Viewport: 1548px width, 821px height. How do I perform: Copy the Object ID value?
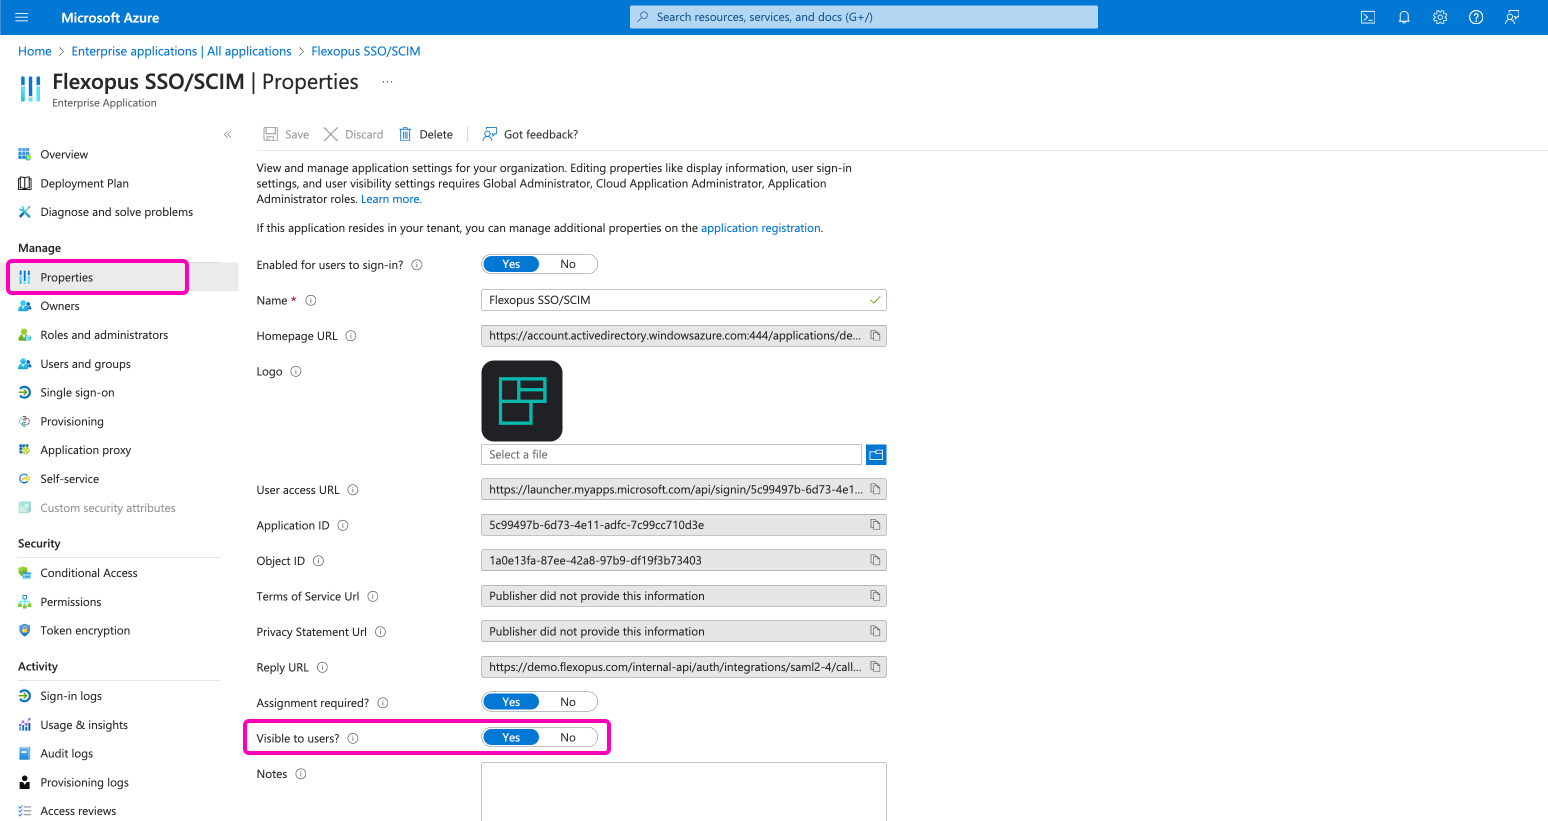point(875,561)
